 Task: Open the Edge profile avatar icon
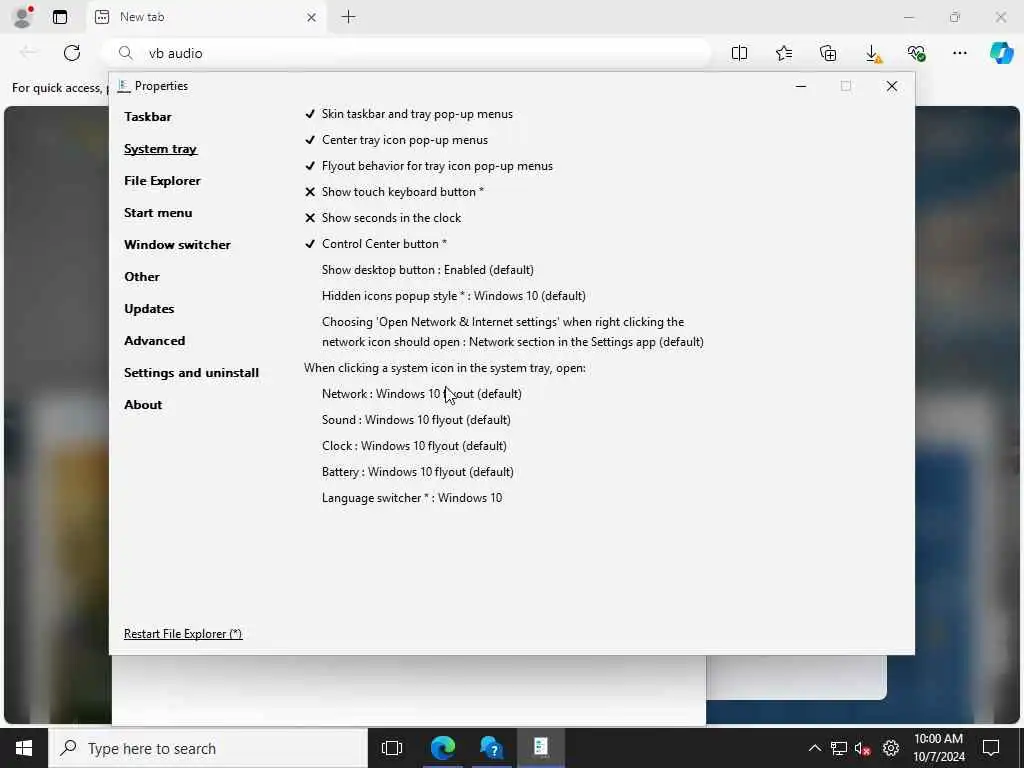pos(22,17)
